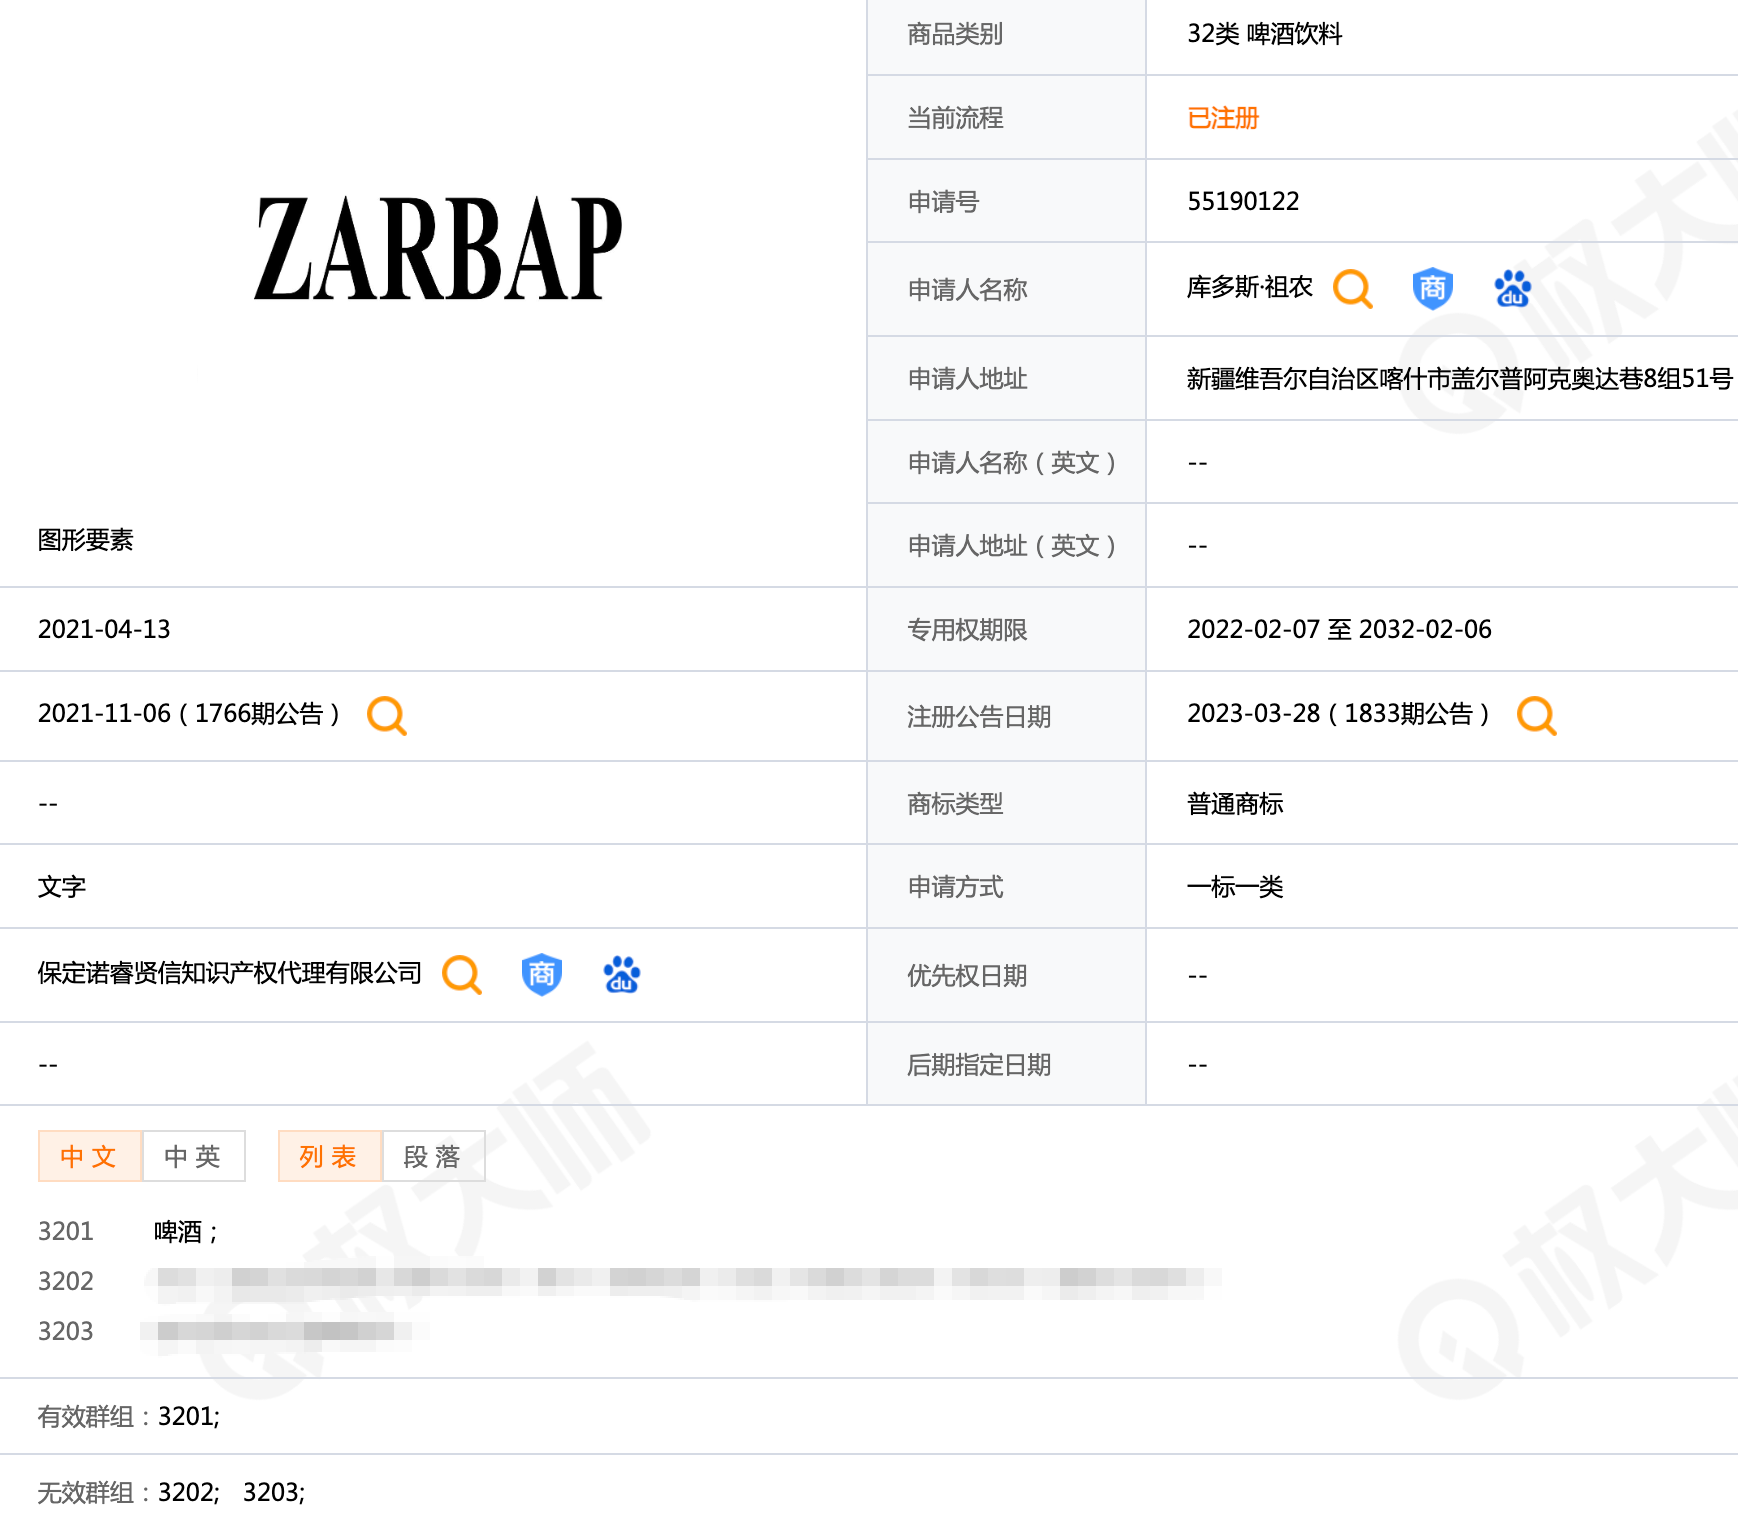Viewport: 1738px width, 1522px height.
Task: Click the 已注册 status text
Action: click(1222, 118)
